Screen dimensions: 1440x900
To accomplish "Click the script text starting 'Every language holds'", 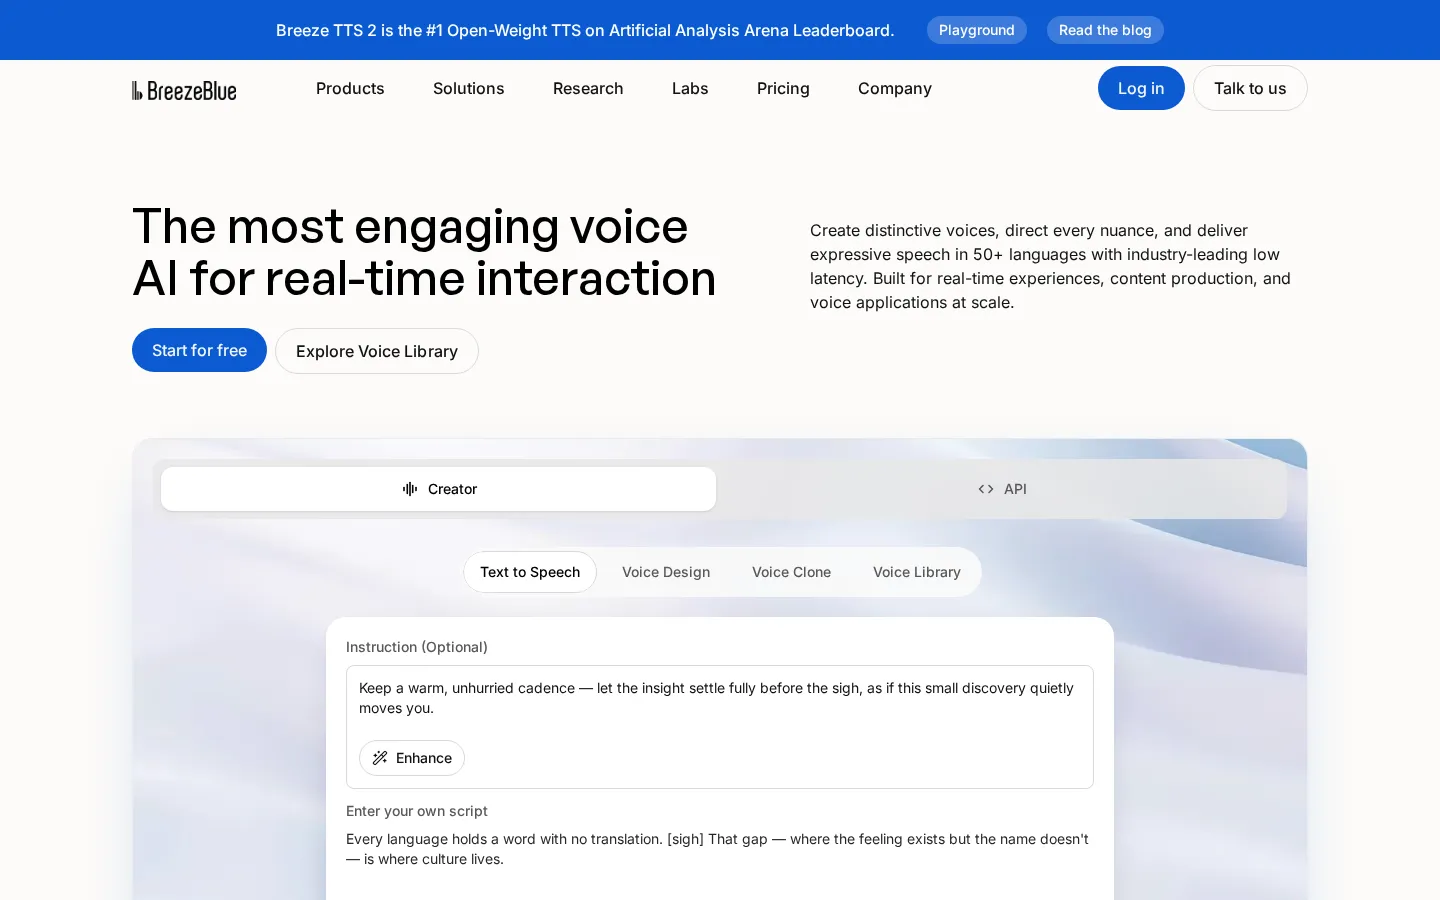I will click(x=717, y=849).
